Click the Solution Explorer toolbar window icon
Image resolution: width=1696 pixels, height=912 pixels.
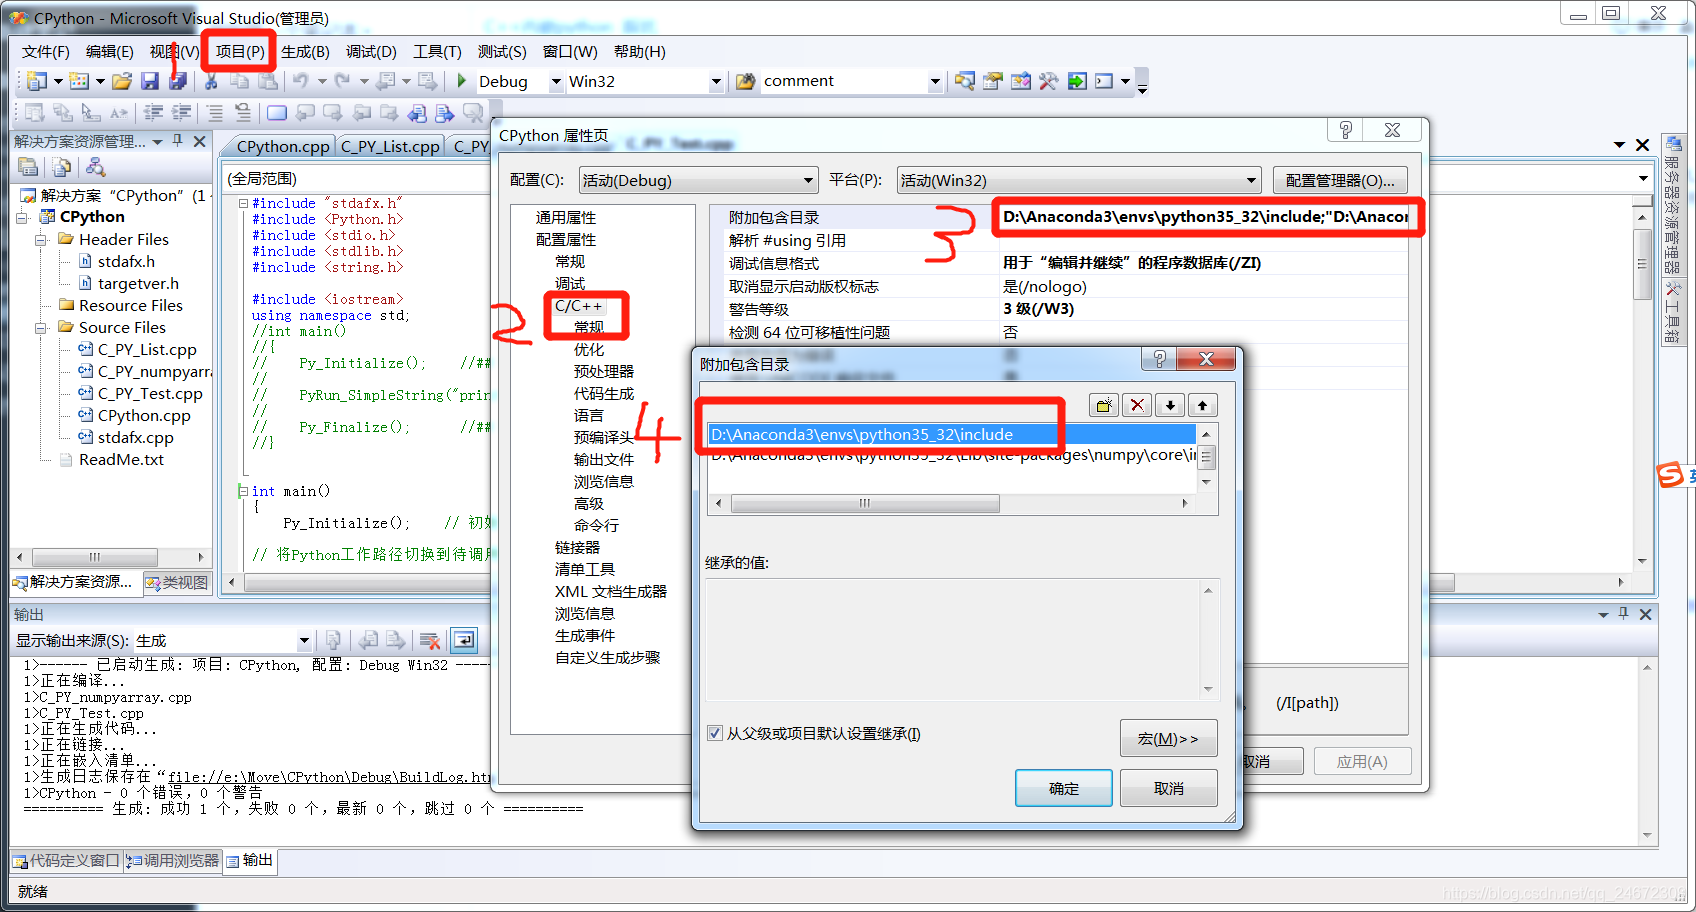964,81
